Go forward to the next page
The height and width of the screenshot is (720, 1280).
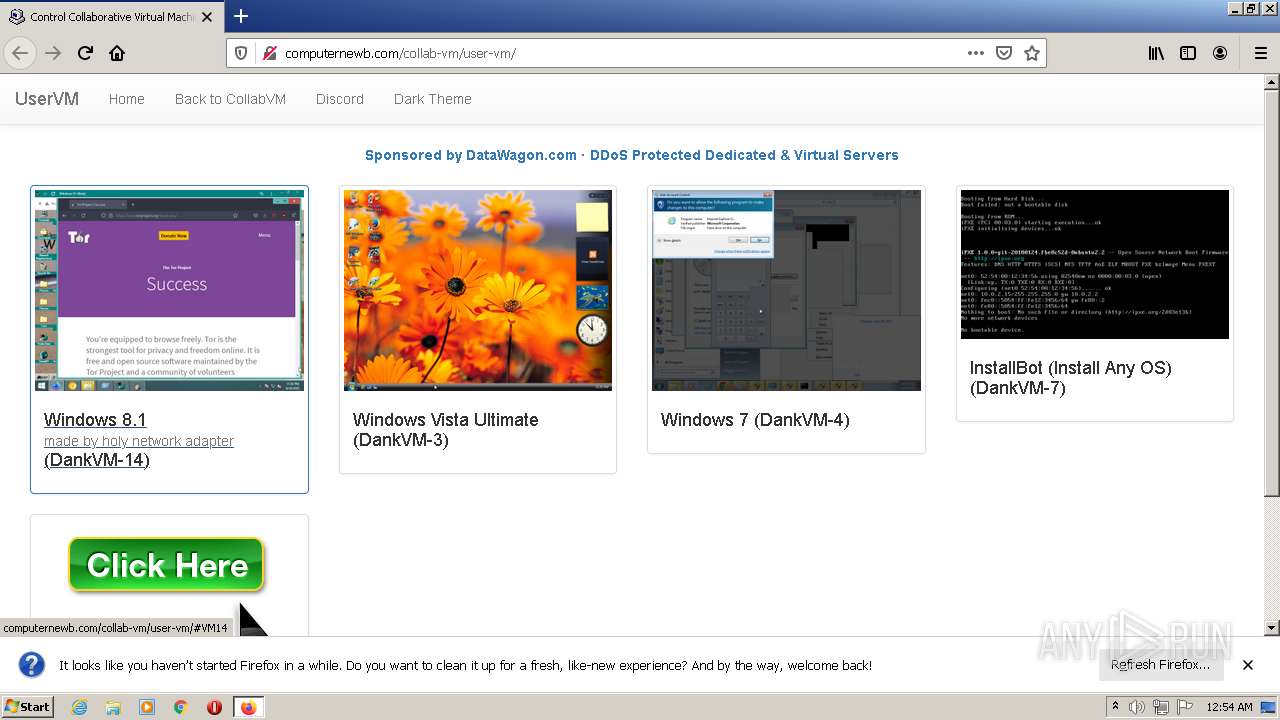point(53,53)
